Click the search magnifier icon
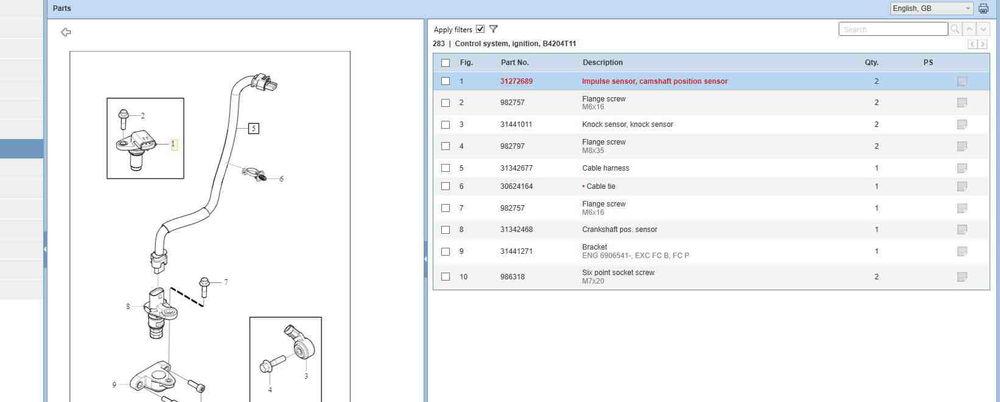The height and width of the screenshot is (402, 1000). pyautogui.click(x=955, y=30)
